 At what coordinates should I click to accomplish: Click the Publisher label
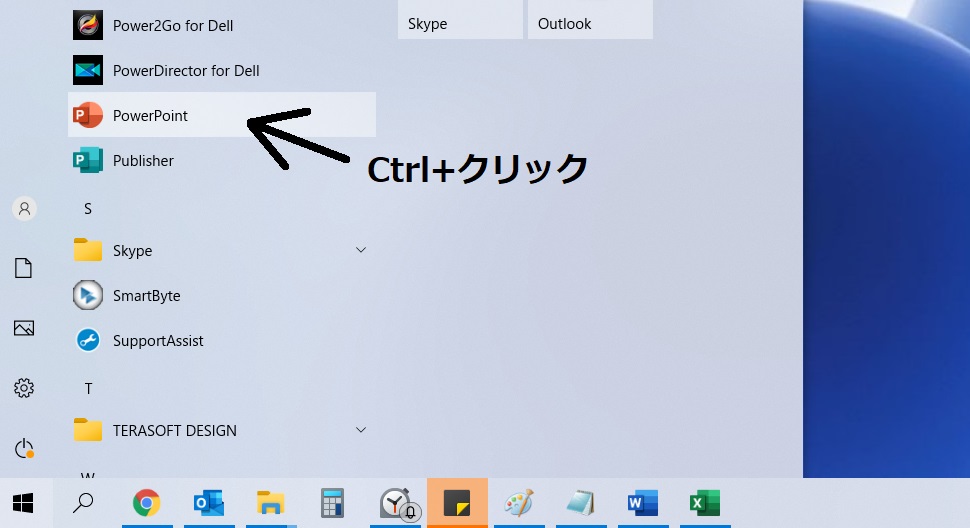144,161
